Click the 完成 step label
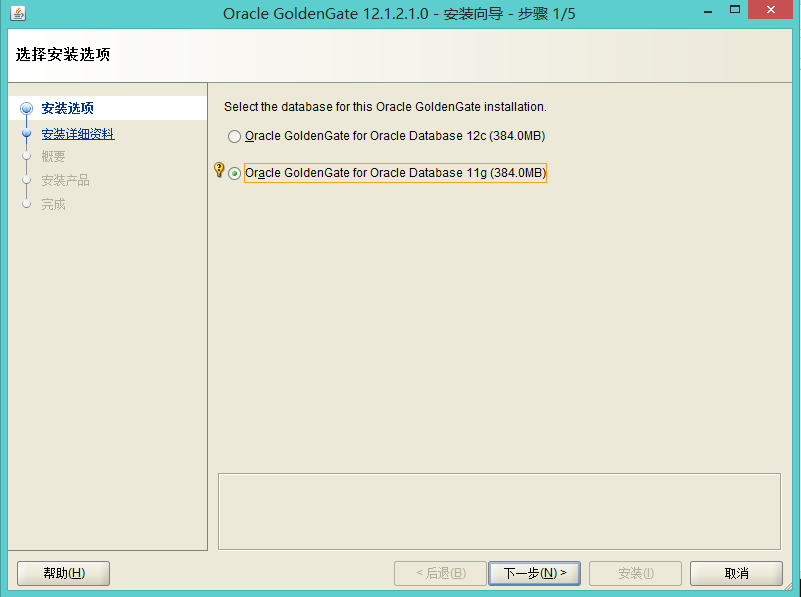The height and width of the screenshot is (597, 801). 53,204
